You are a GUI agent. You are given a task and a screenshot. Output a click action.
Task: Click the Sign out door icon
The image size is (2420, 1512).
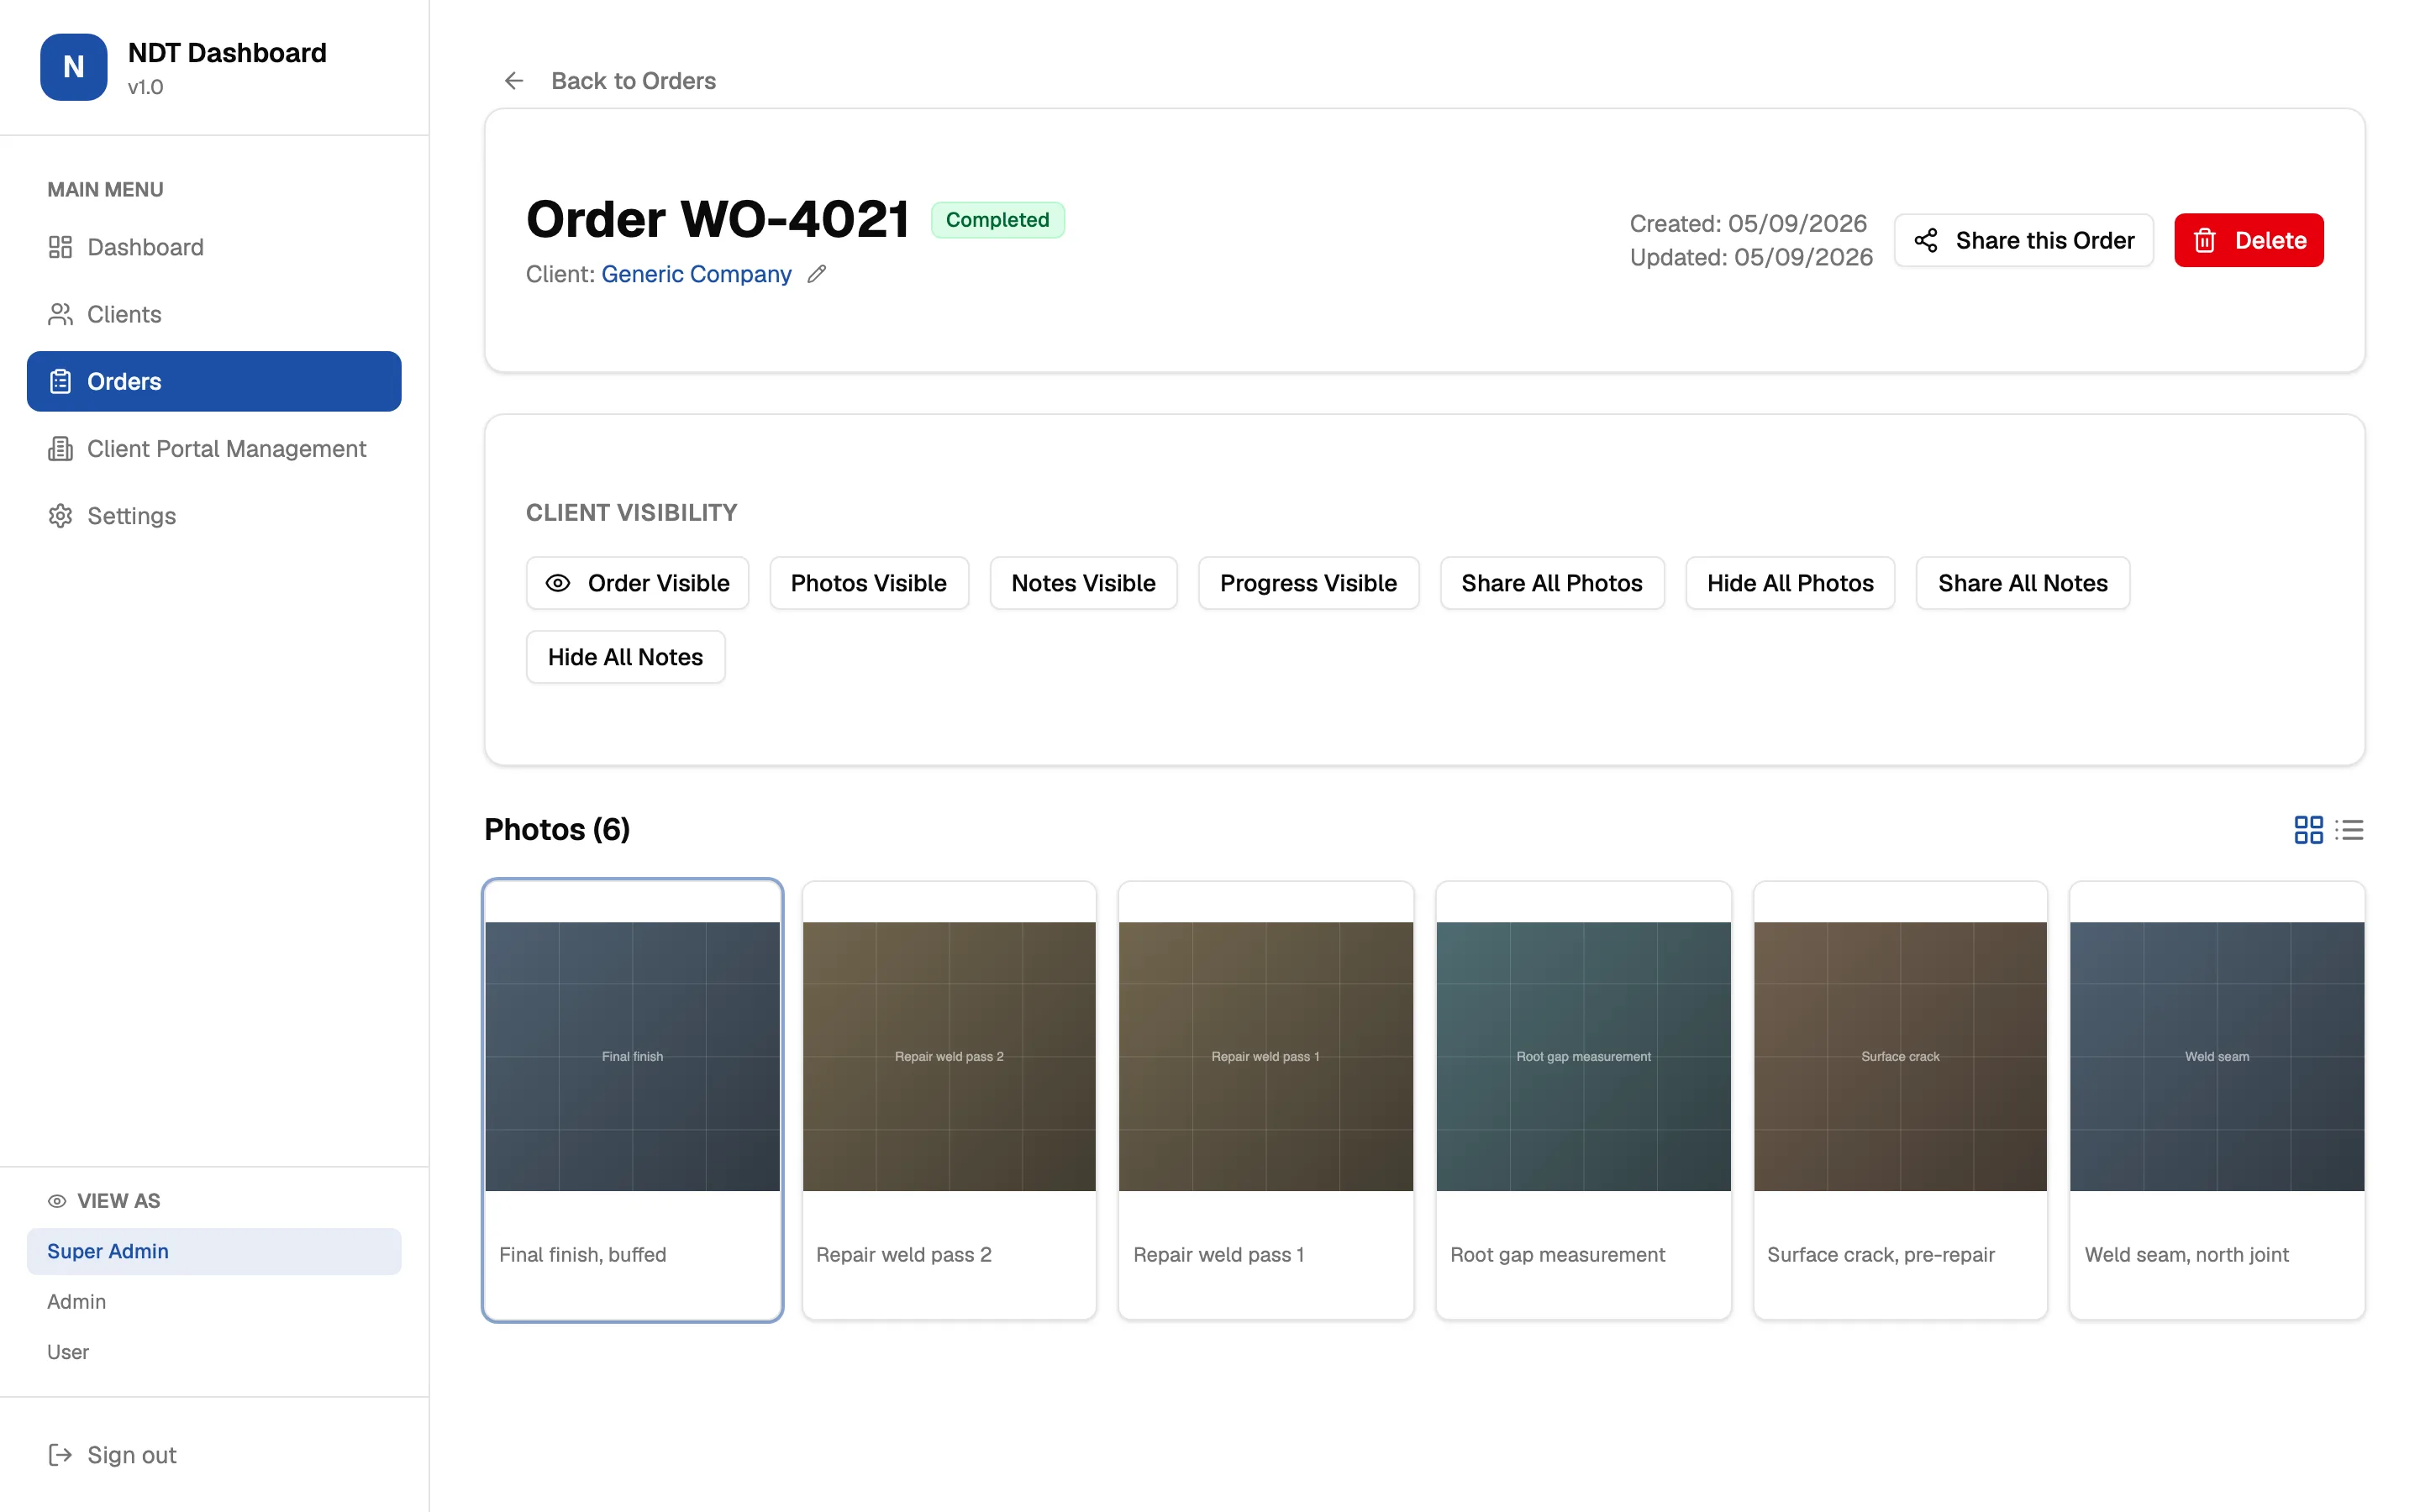point(60,1455)
